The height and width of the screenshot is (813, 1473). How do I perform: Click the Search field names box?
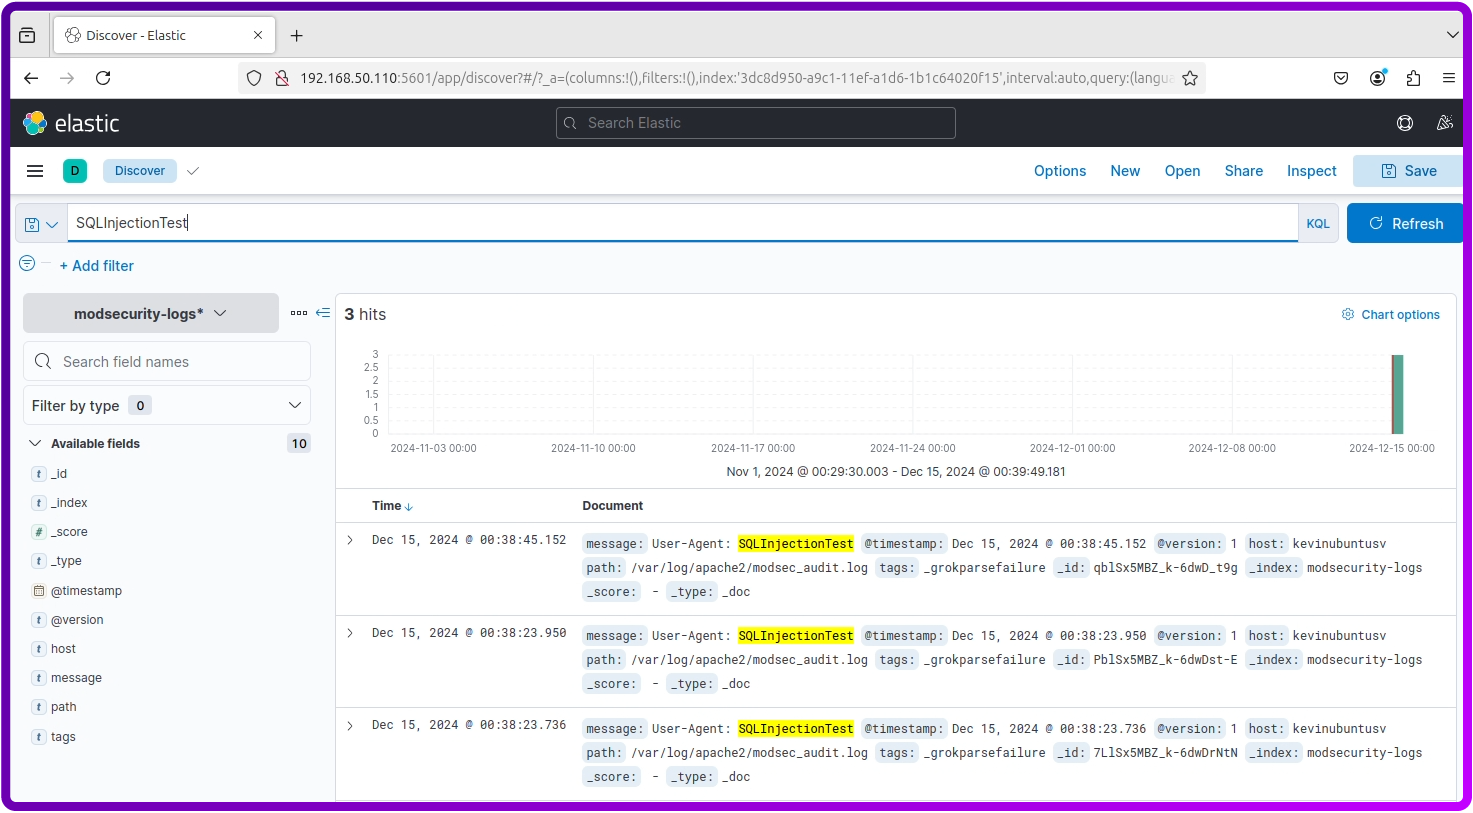coord(167,361)
